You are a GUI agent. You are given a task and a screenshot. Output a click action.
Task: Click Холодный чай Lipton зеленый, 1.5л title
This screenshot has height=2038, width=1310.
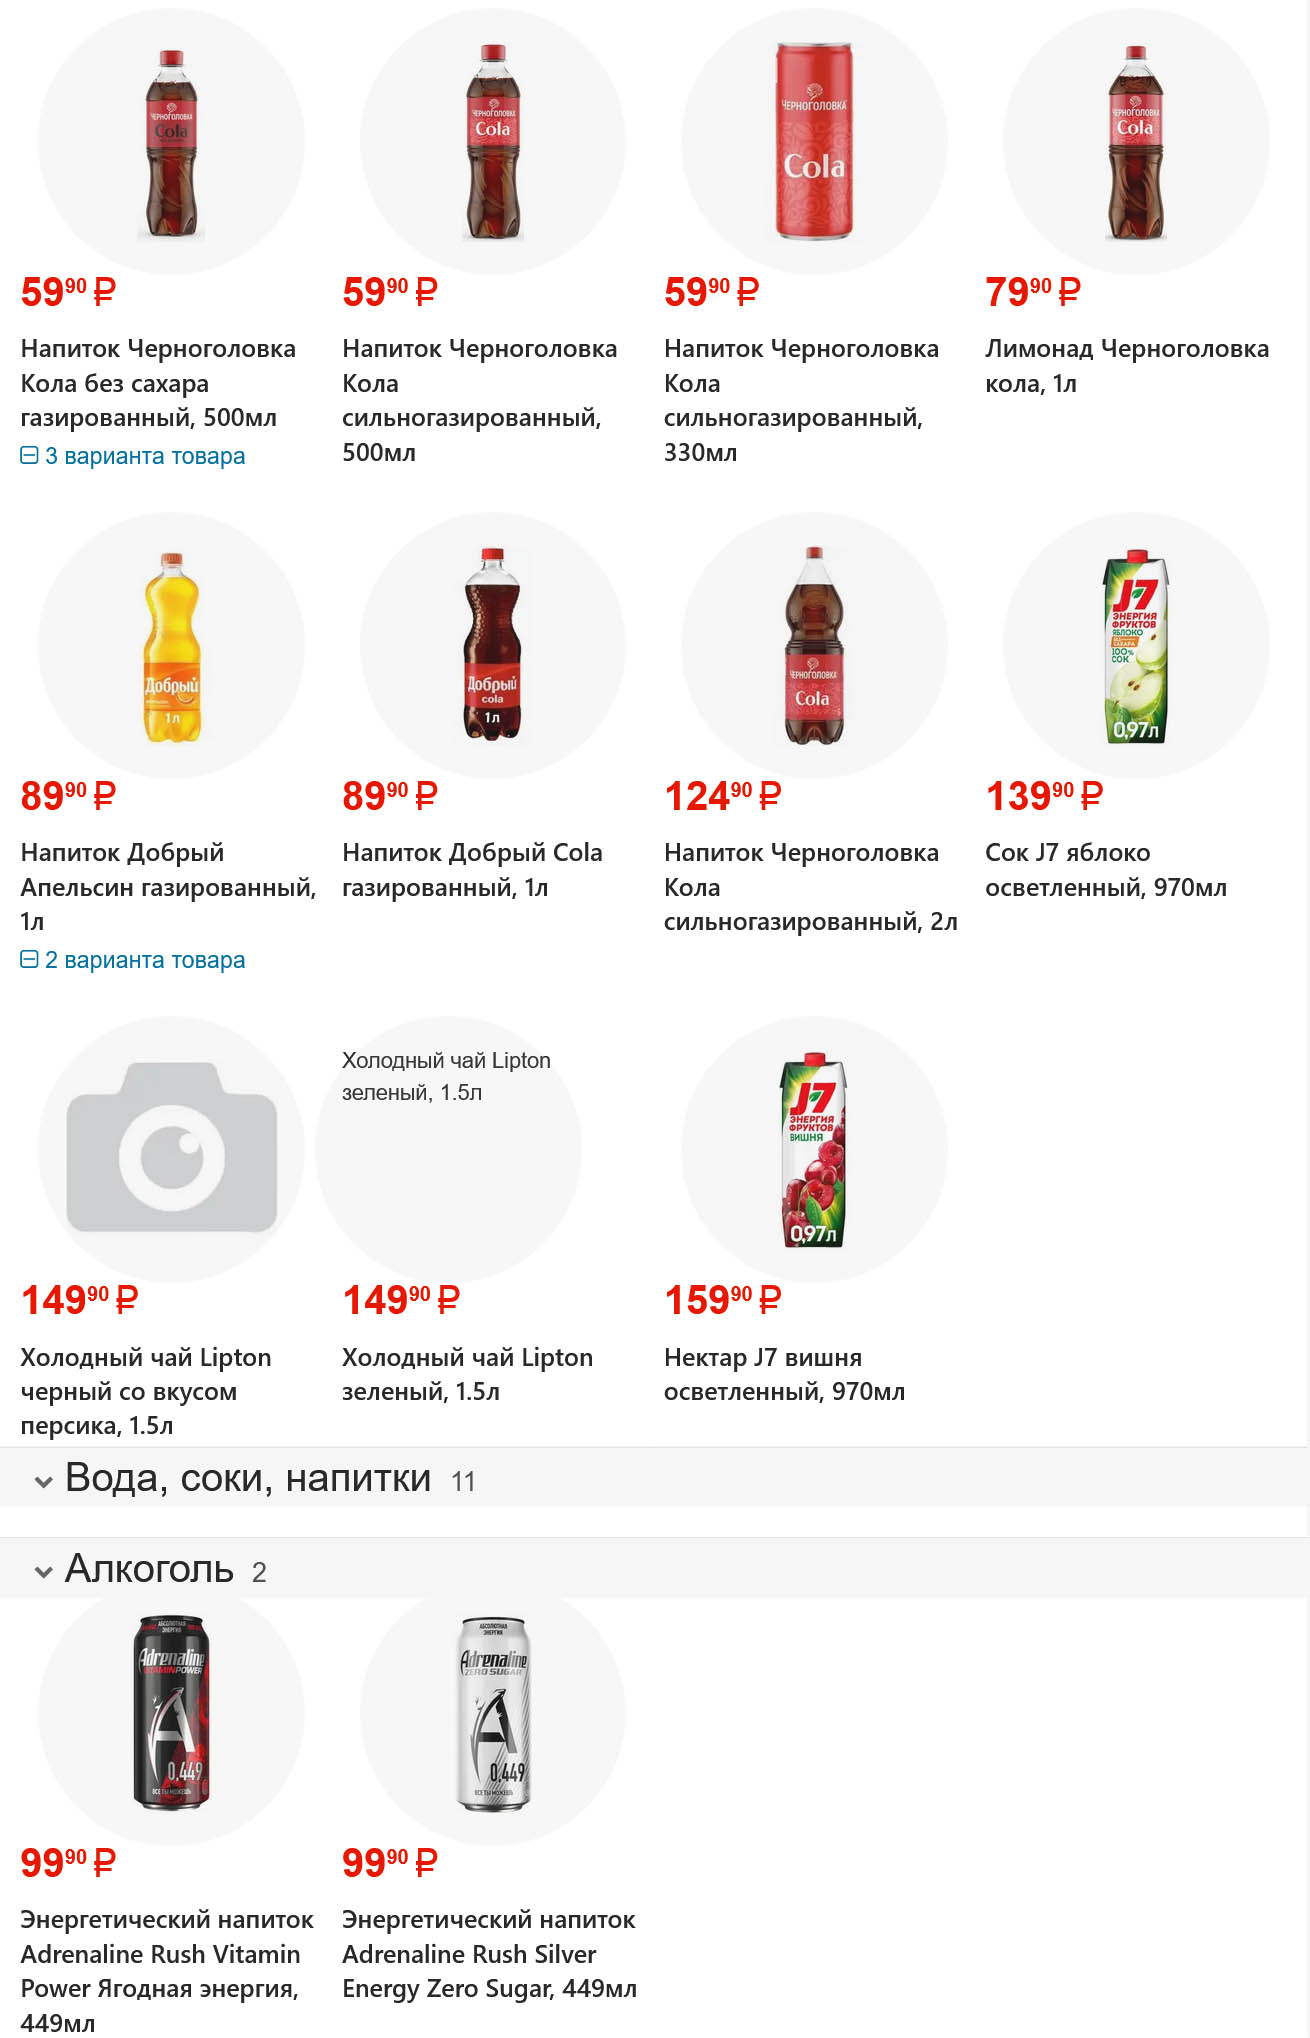pyautogui.click(x=467, y=1374)
